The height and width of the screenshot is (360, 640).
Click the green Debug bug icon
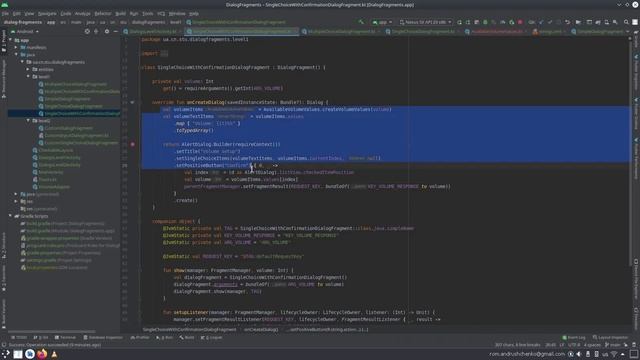[485, 22]
